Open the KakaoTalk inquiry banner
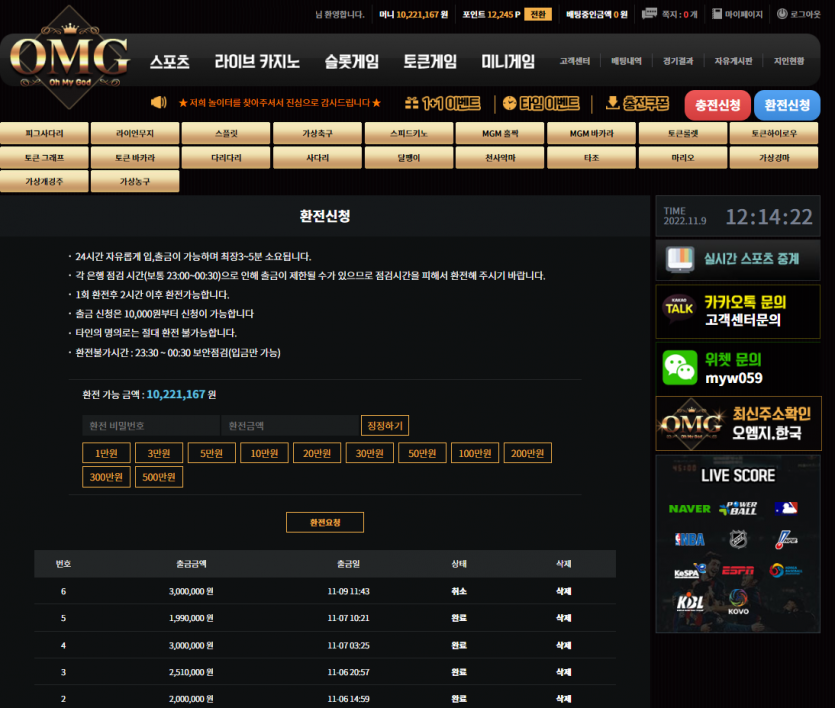 (738, 311)
